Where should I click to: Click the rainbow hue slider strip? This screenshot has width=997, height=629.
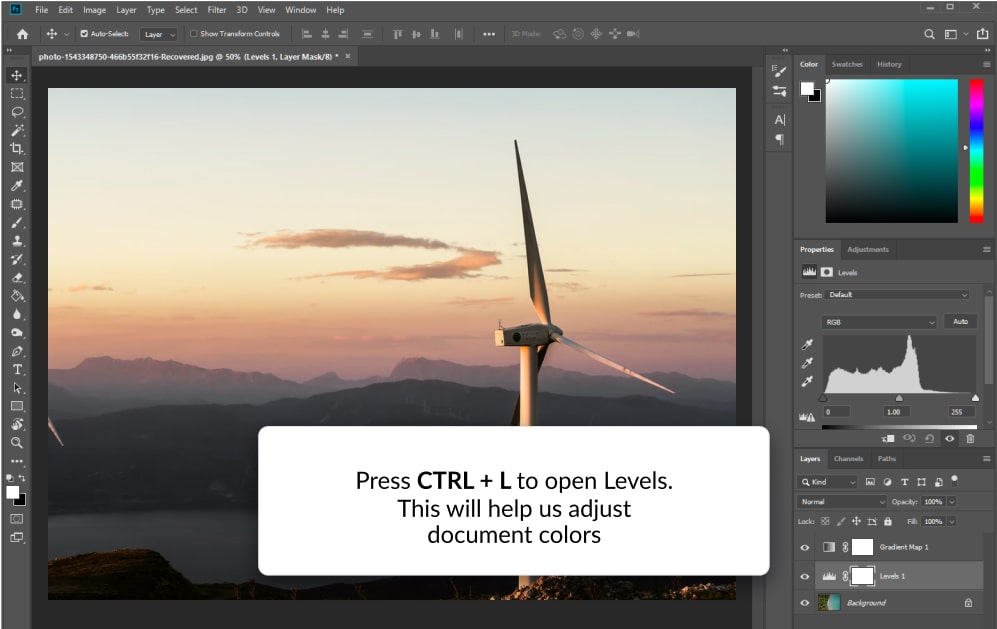click(x=976, y=150)
